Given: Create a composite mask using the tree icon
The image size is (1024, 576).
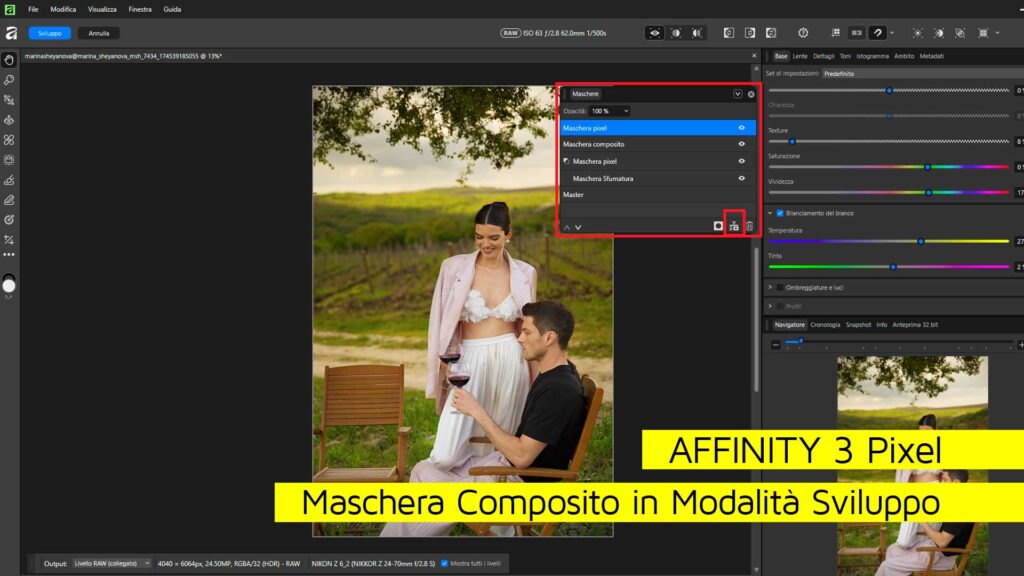Looking at the screenshot, I should coord(734,226).
